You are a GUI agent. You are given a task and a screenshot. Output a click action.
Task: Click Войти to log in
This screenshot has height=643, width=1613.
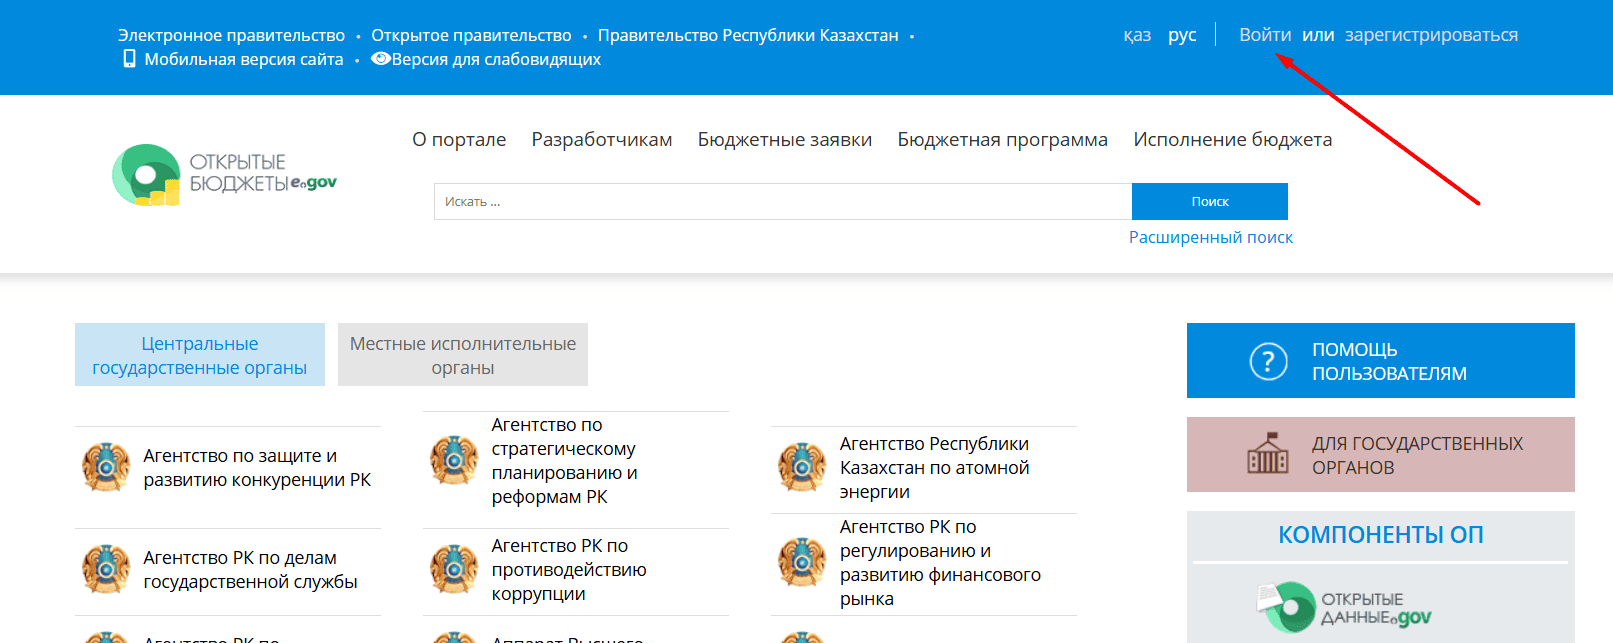click(1265, 35)
